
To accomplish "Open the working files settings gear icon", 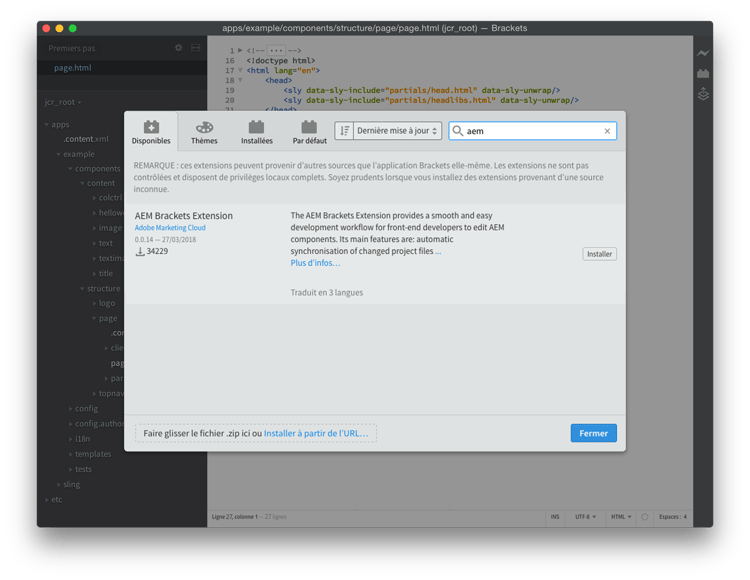I will pos(178,48).
